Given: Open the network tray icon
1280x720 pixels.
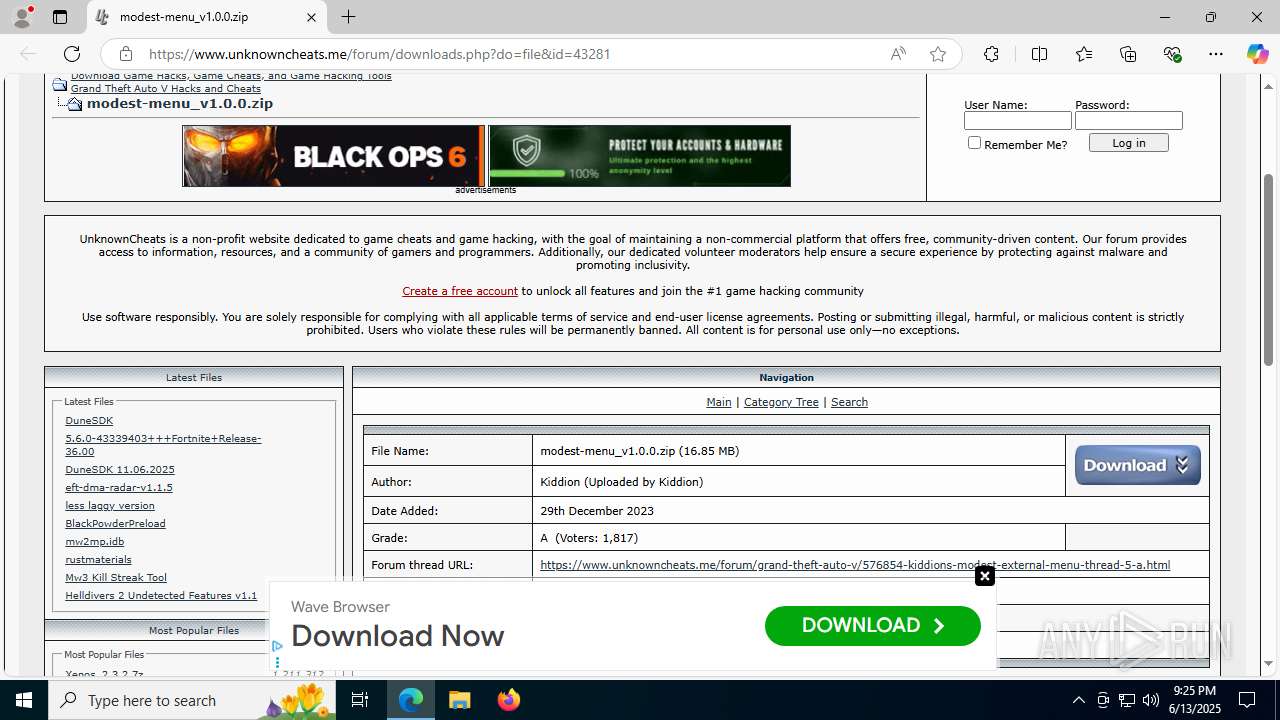Looking at the screenshot, I should coord(1127,700).
